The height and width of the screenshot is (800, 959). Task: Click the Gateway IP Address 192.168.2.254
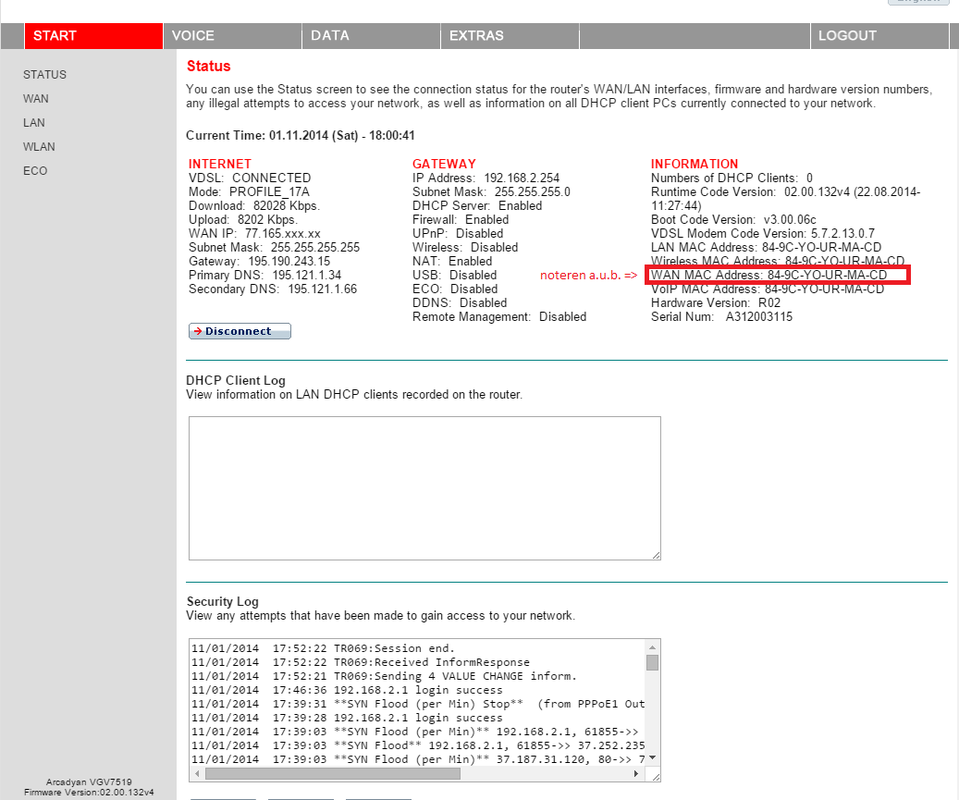tap(486, 178)
